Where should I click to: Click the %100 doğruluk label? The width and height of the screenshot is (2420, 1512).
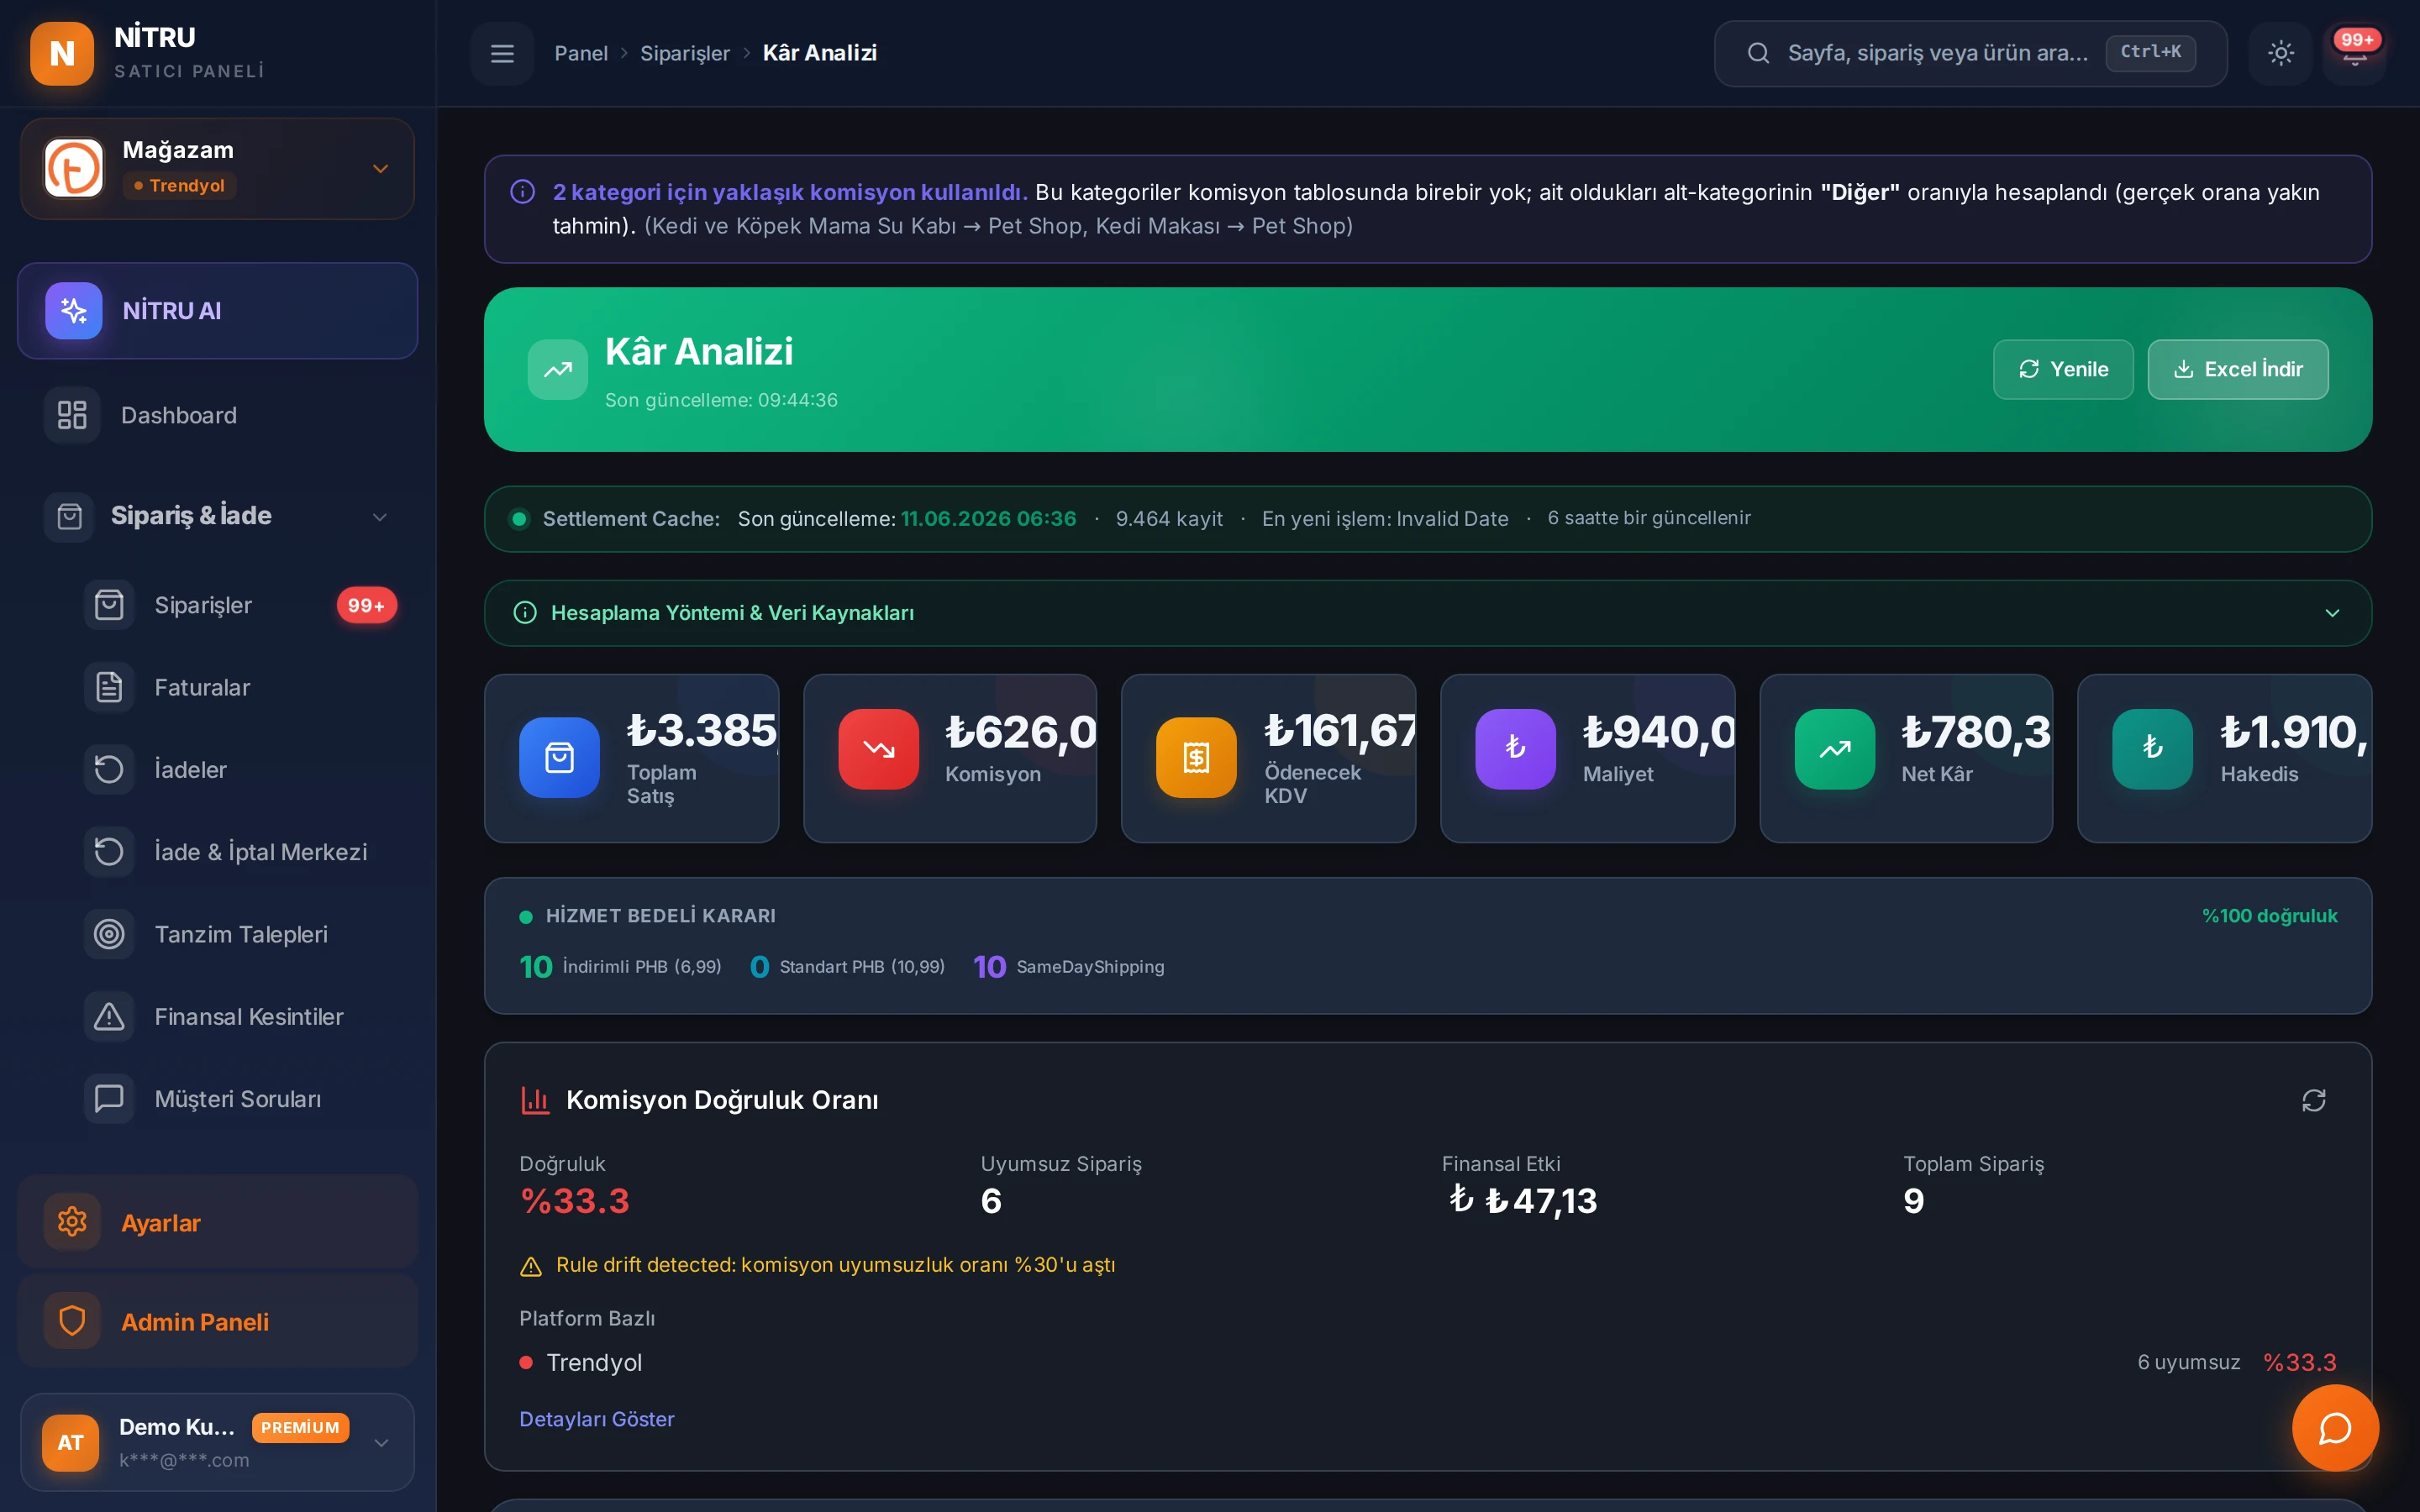click(2269, 915)
